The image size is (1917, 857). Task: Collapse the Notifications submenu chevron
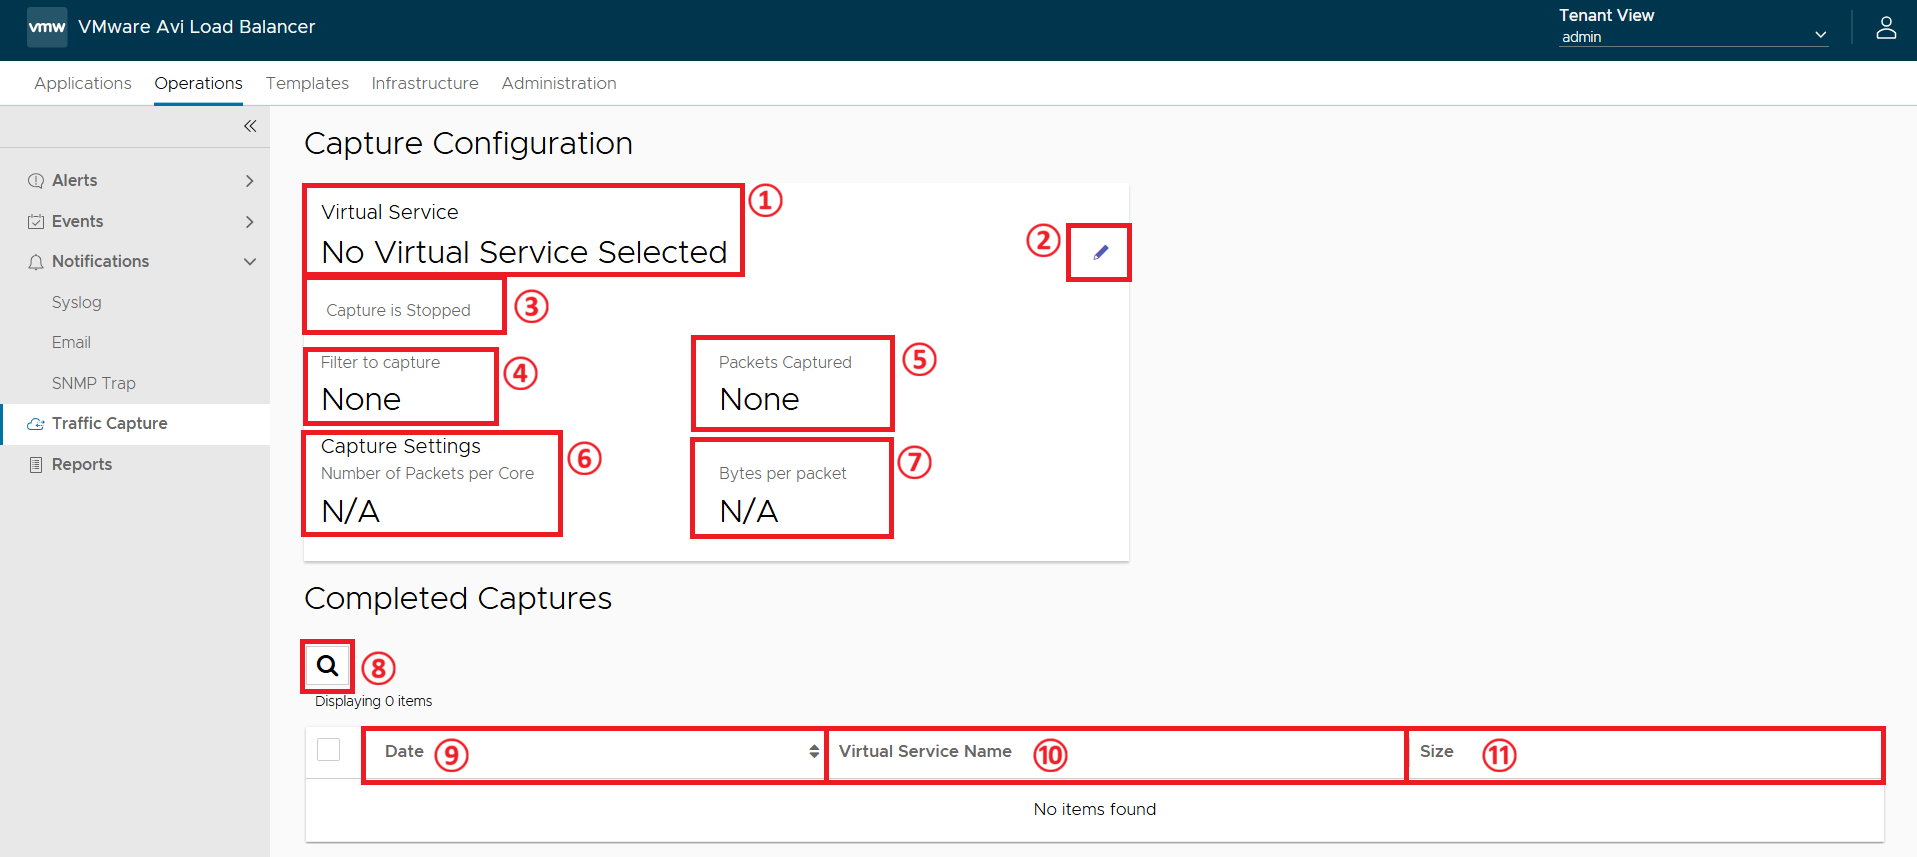coord(250,262)
